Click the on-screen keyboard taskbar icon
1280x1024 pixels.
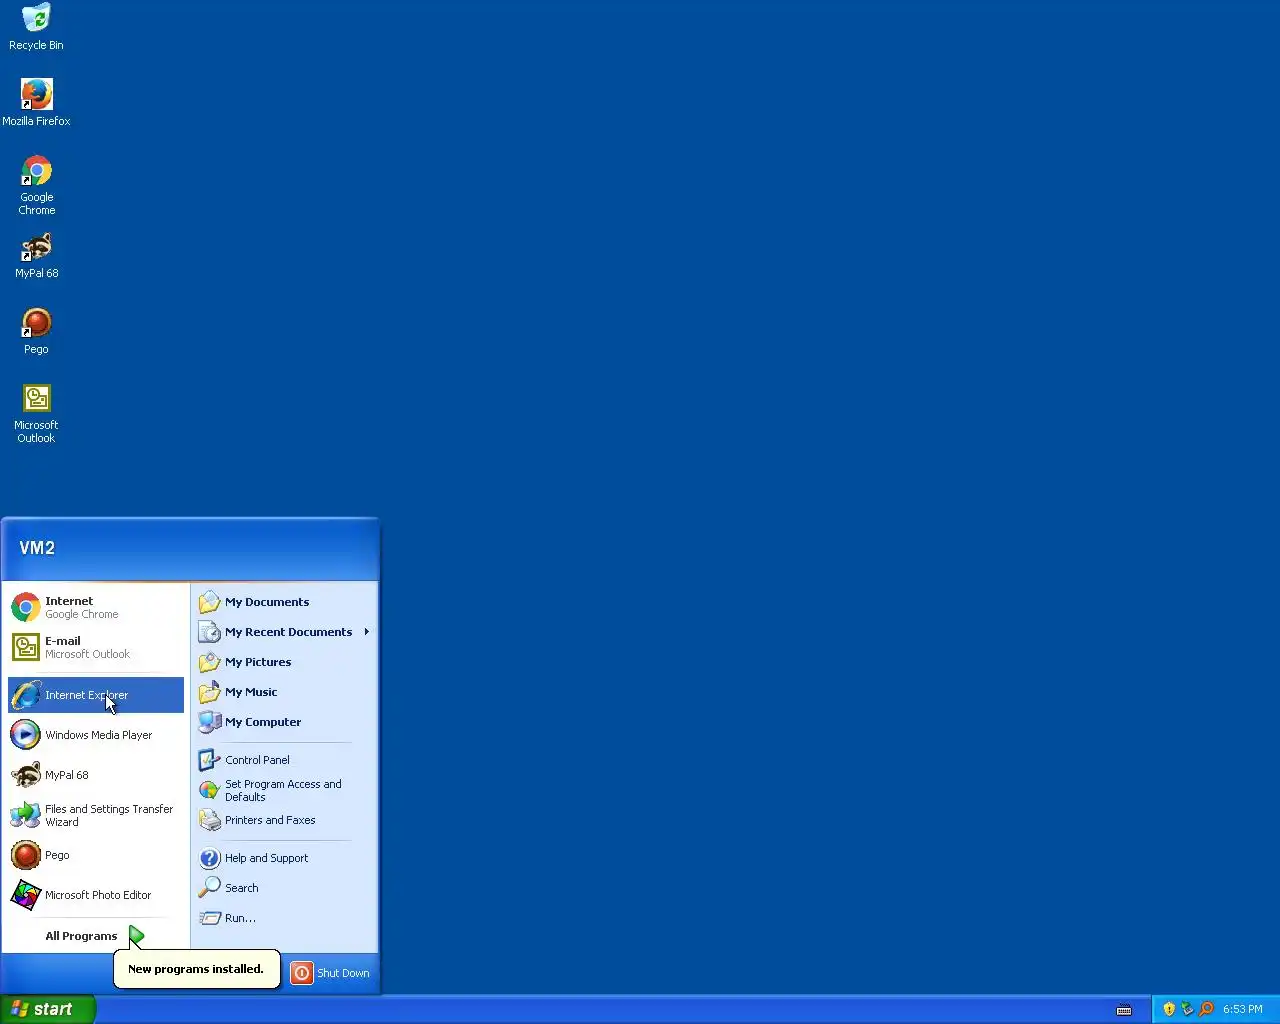click(1124, 1010)
